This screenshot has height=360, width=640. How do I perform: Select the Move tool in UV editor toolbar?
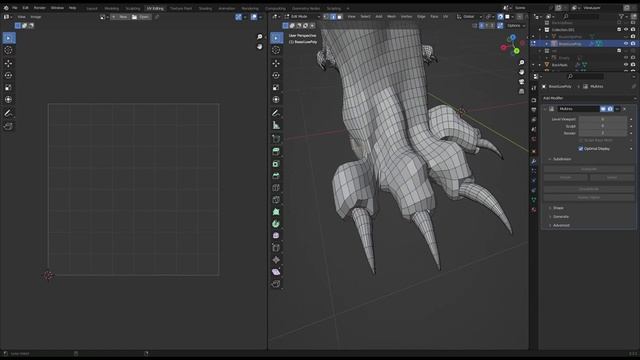click(x=8, y=63)
